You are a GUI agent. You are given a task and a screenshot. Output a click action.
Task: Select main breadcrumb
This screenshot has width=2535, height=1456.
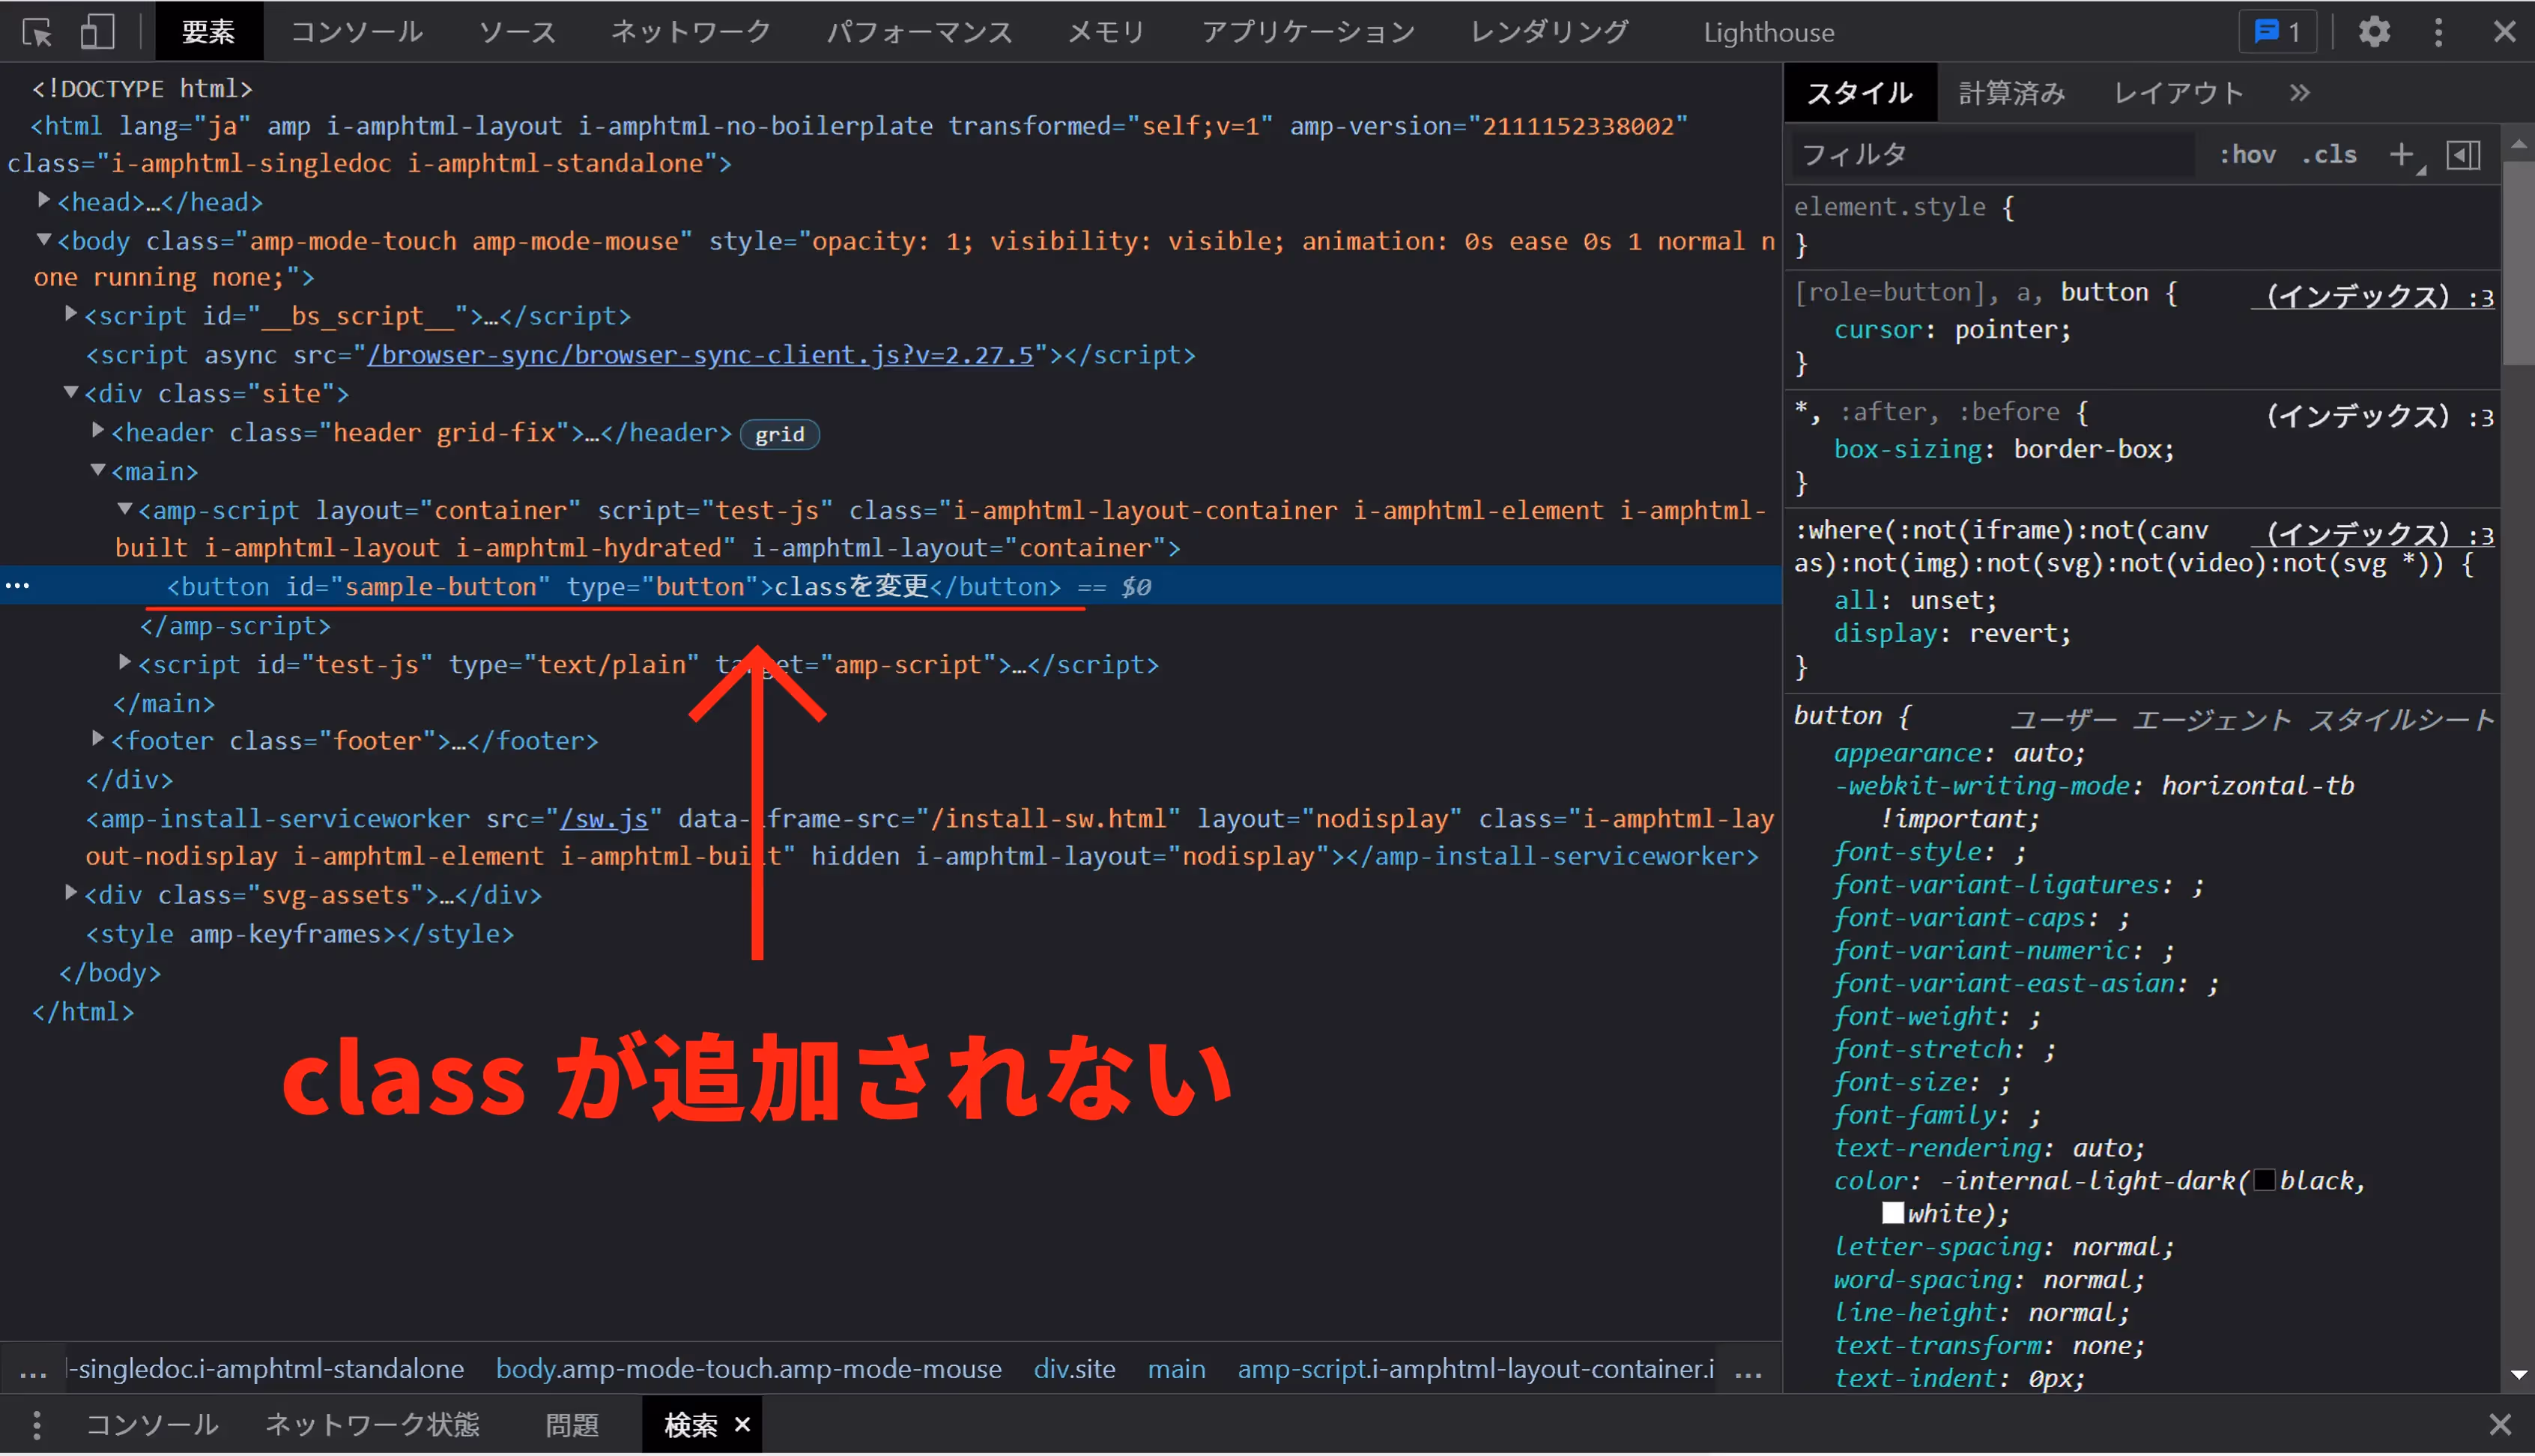1176,1369
